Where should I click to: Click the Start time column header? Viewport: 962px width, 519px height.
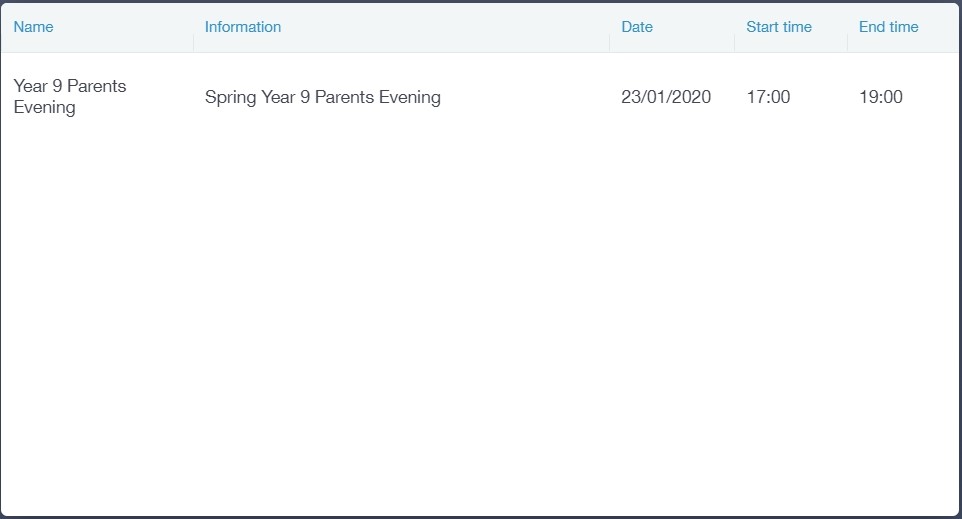779,27
